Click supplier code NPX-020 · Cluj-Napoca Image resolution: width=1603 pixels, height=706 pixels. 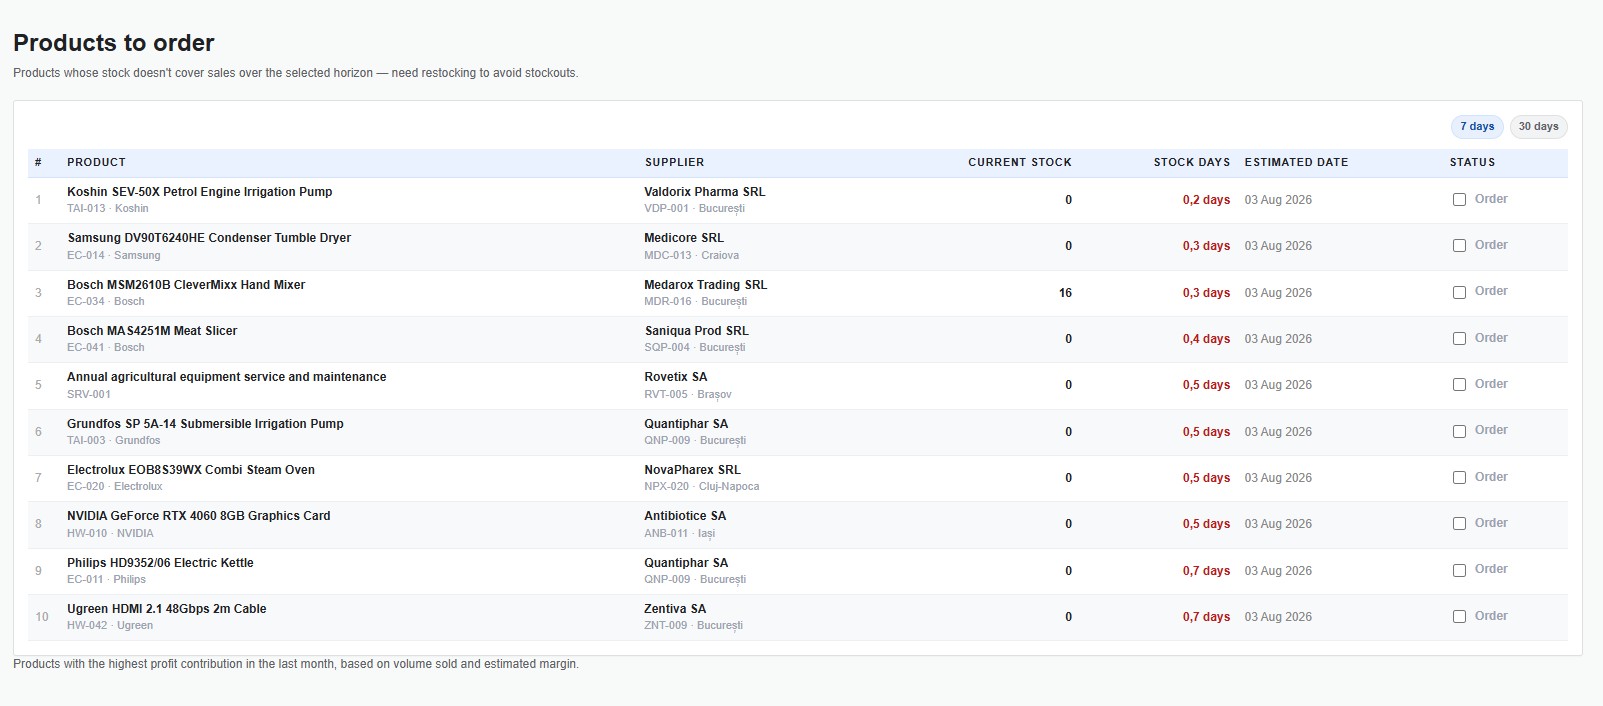point(702,487)
